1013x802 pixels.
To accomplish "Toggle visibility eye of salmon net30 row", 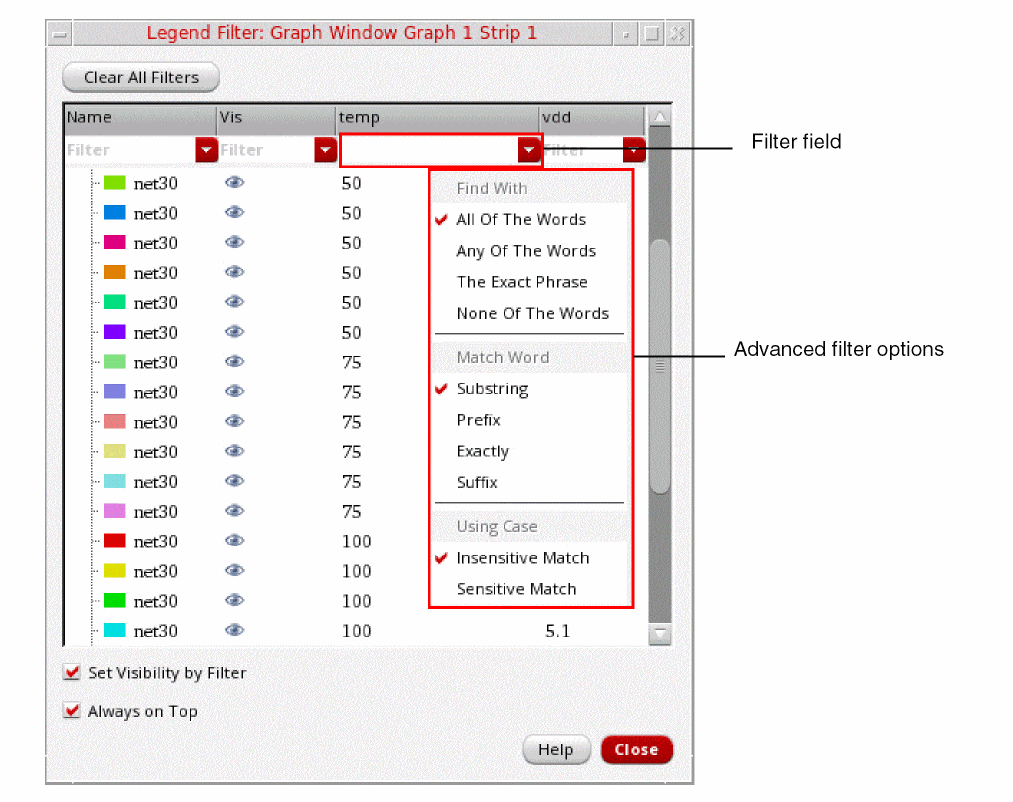I will point(235,421).
